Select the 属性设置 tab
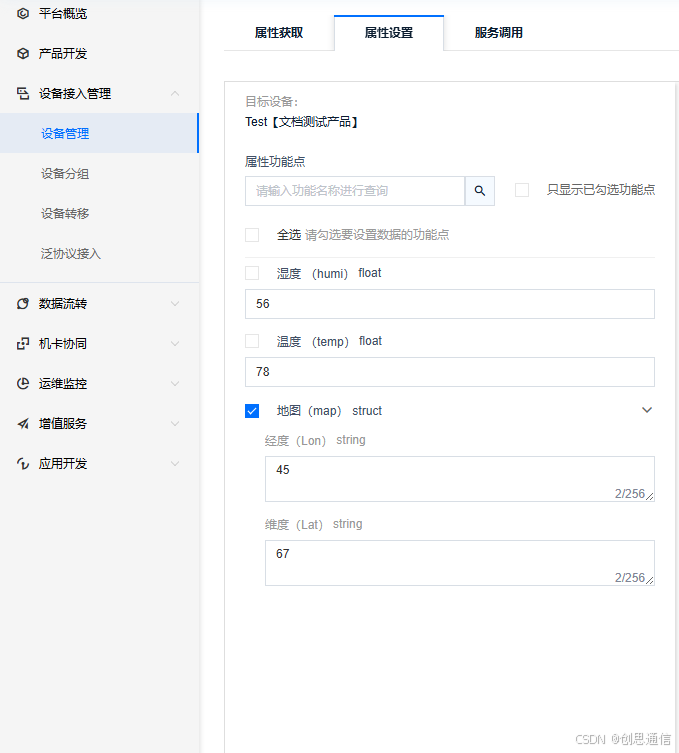Viewport: 679px width, 753px height. (389, 33)
